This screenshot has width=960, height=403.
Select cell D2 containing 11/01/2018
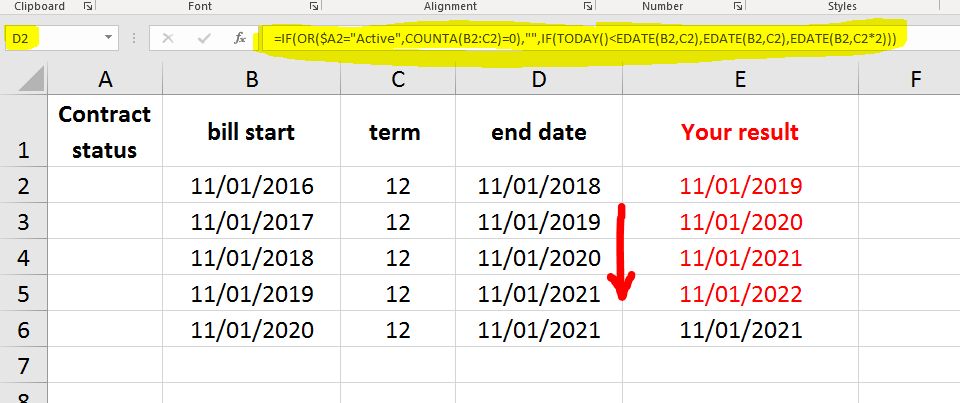click(x=539, y=185)
